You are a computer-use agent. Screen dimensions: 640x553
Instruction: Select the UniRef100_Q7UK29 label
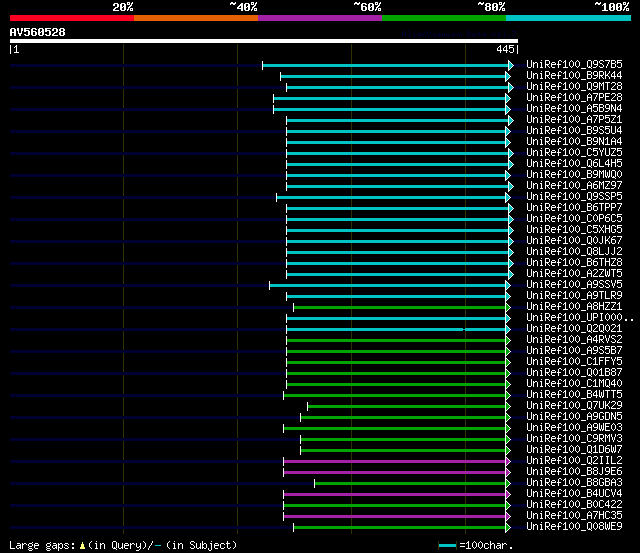[x=574, y=406]
